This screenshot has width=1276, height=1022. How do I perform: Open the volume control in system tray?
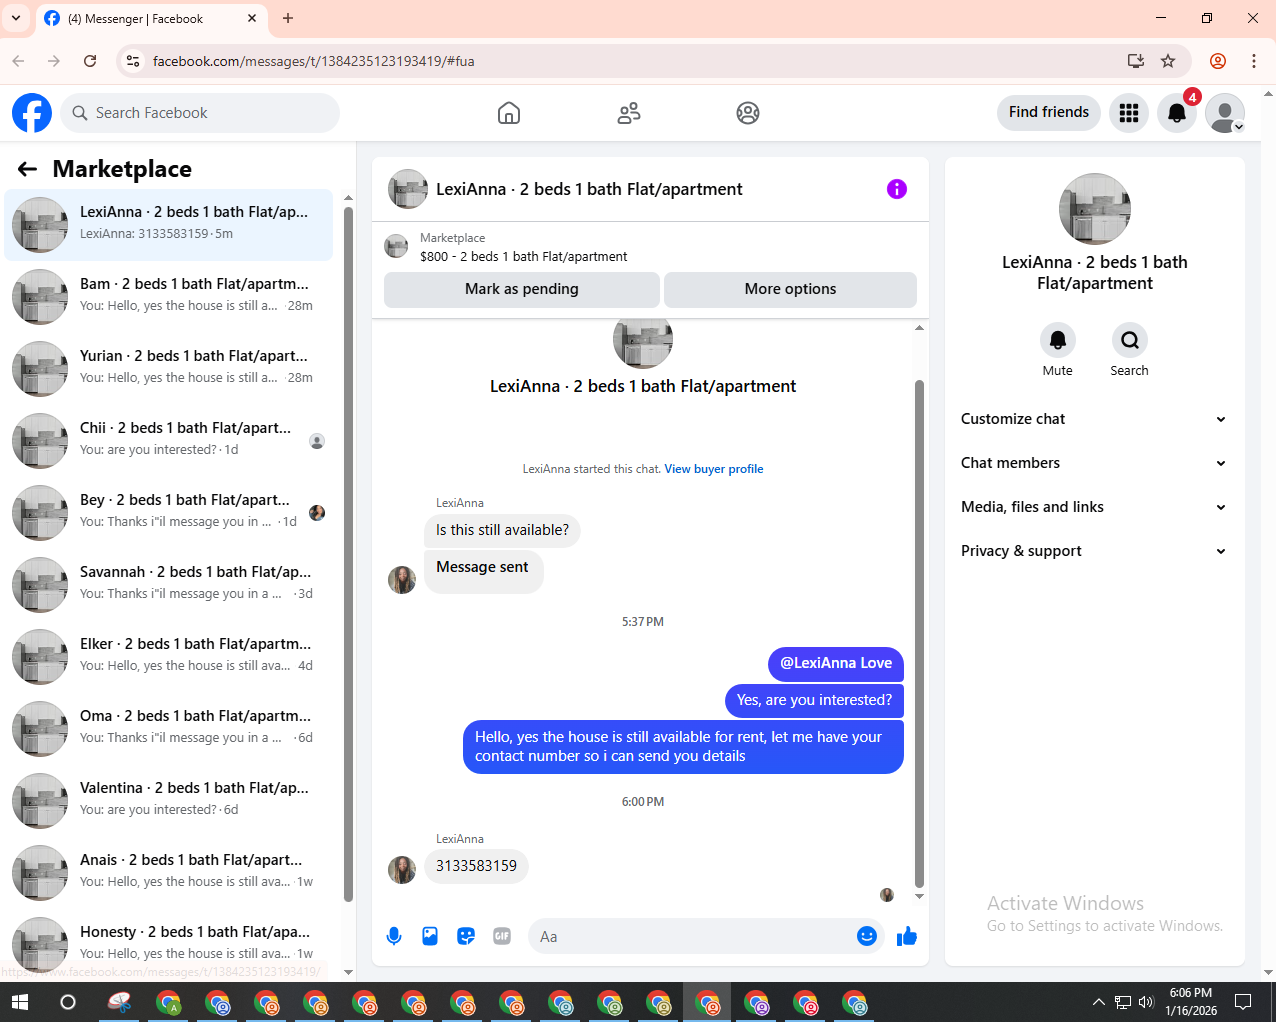[1146, 1002]
